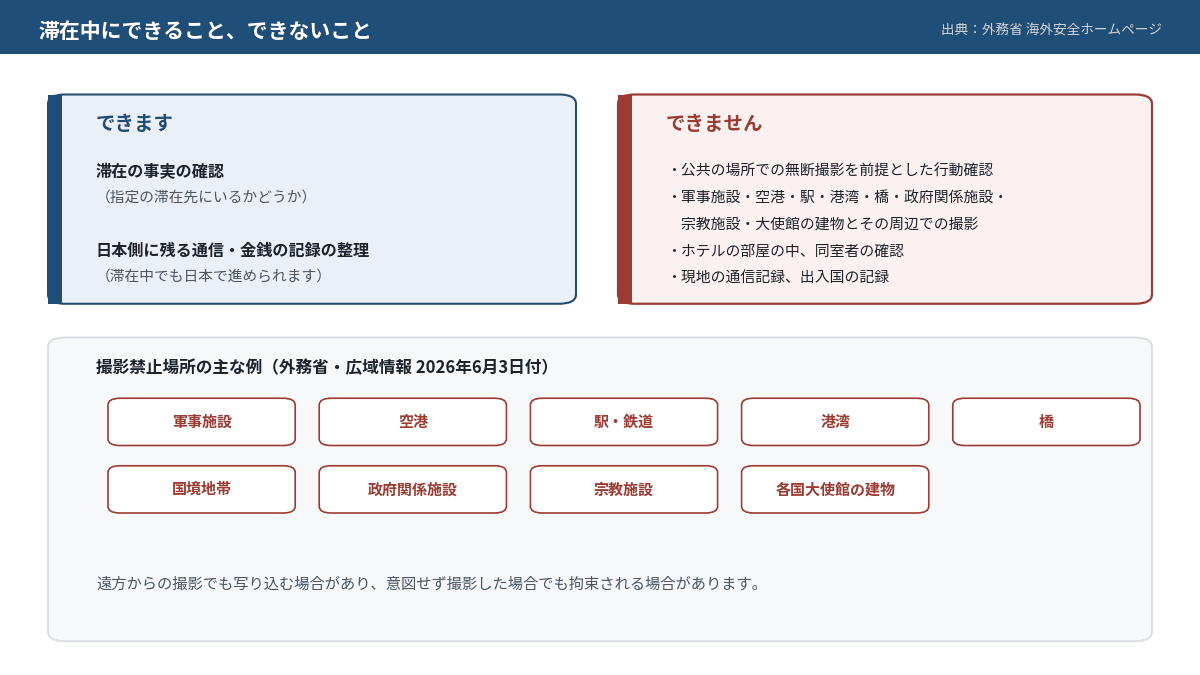Click the 政府関係施設 chip
This screenshot has height=675, width=1200.
tap(413, 489)
